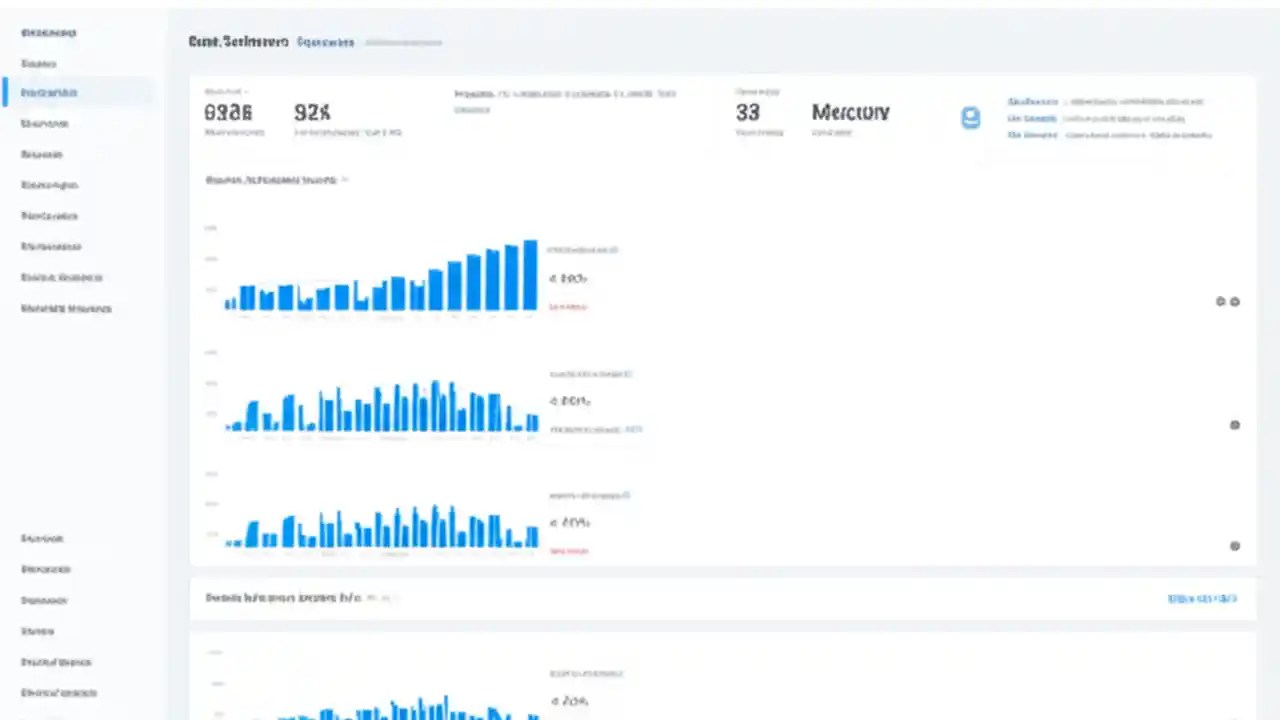The image size is (1280, 720).
Task: Select the second sidebar navigation item
Action: (38, 63)
